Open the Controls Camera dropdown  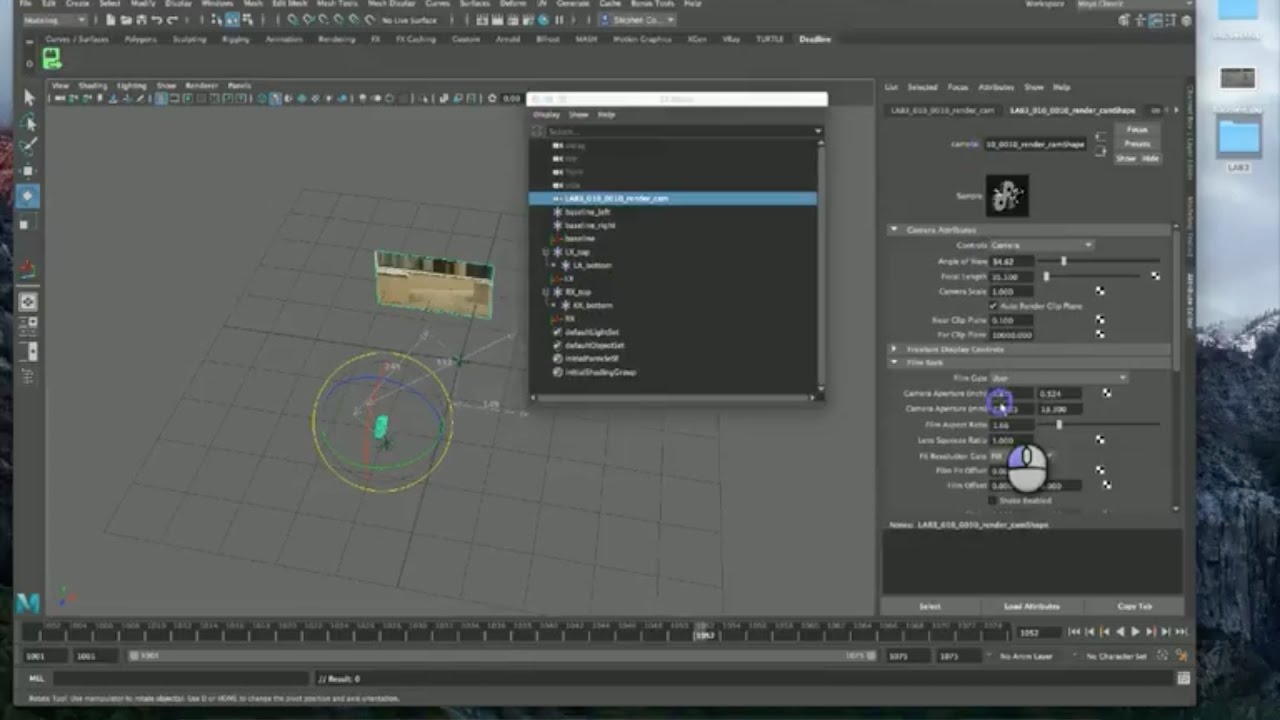point(1041,245)
